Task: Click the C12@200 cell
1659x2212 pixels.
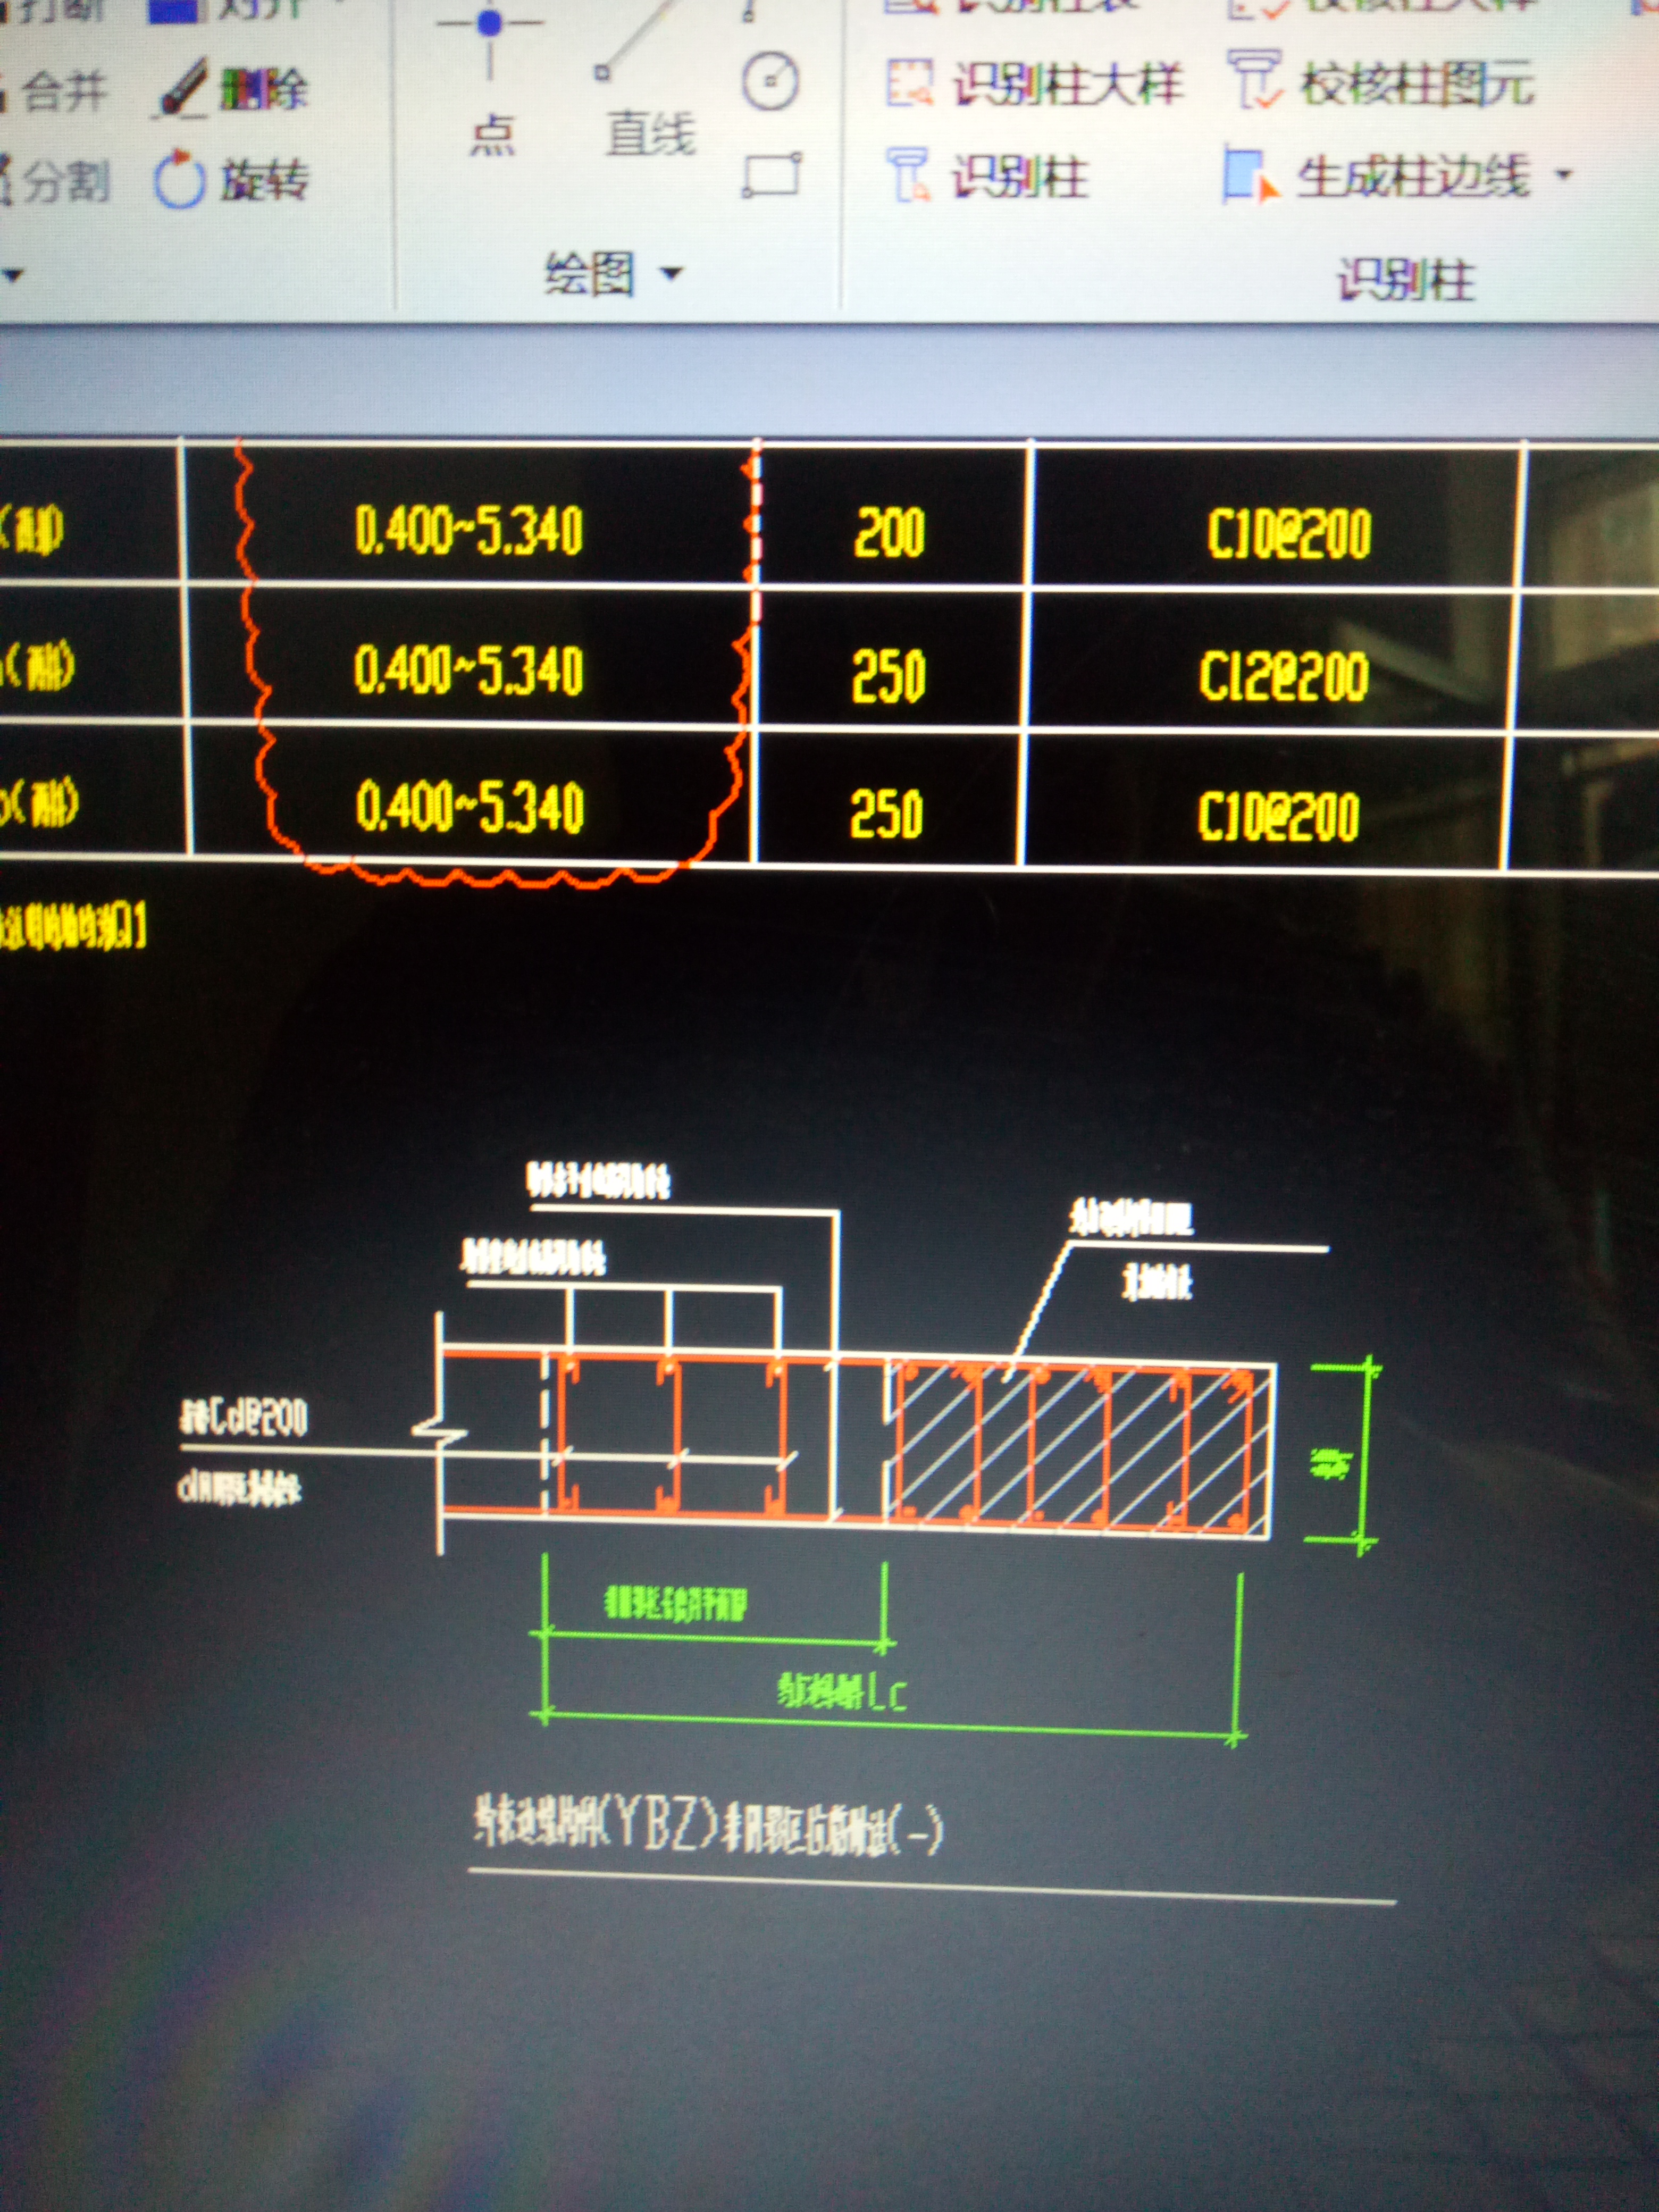Action: pyautogui.click(x=1284, y=676)
